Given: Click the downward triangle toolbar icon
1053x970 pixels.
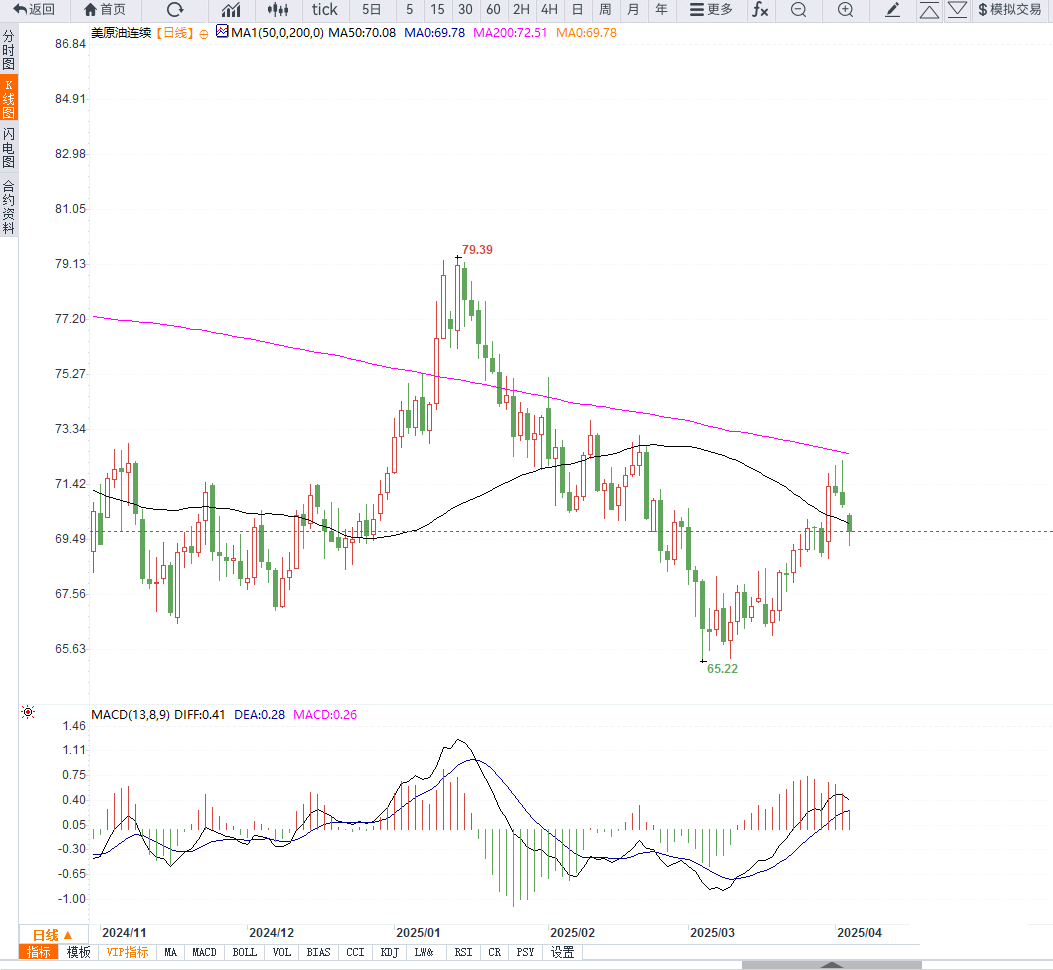Looking at the screenshot, I should [x=957, y=9].
